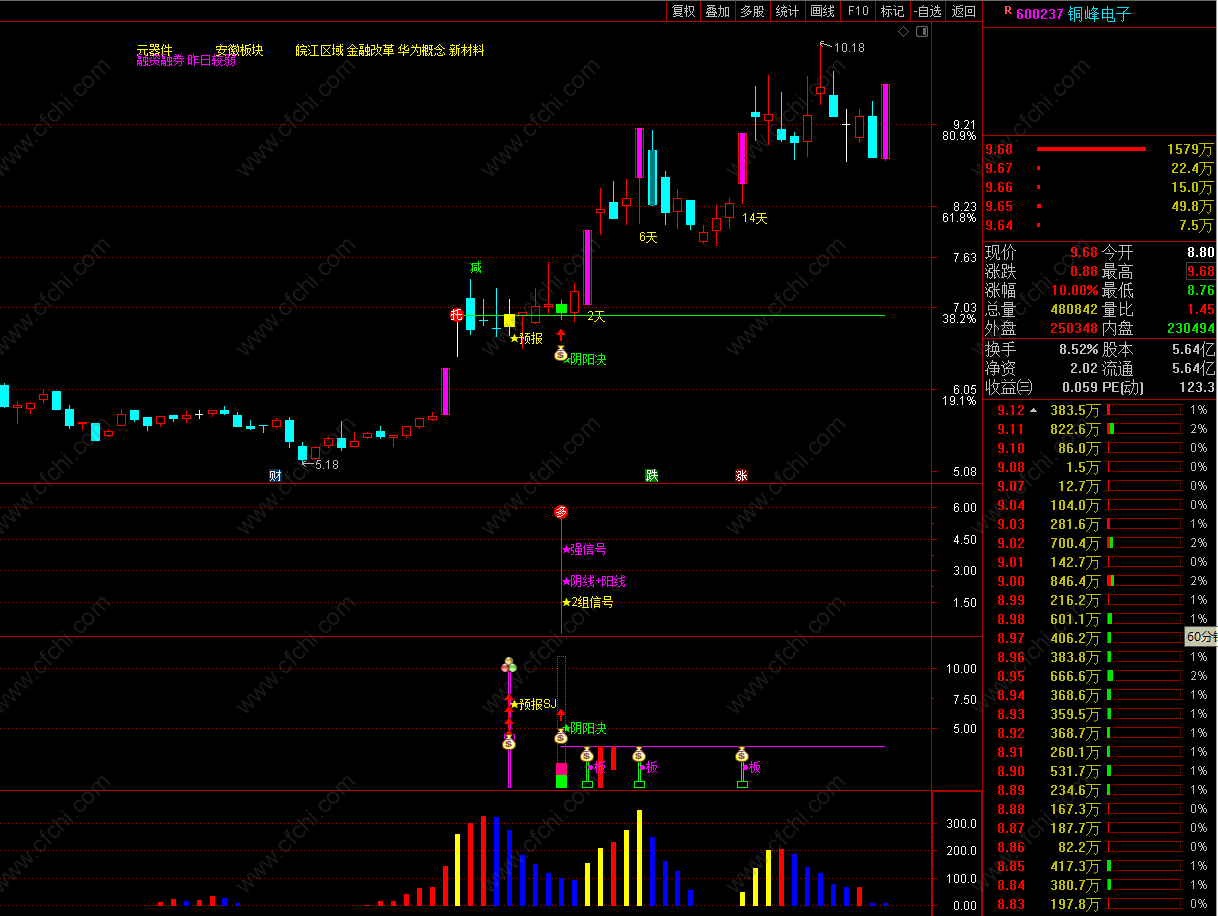The height and width of the screenshot is (916, 1218).
Task: Click -自选 to remove from watchlist
Action: coord(927,11)
